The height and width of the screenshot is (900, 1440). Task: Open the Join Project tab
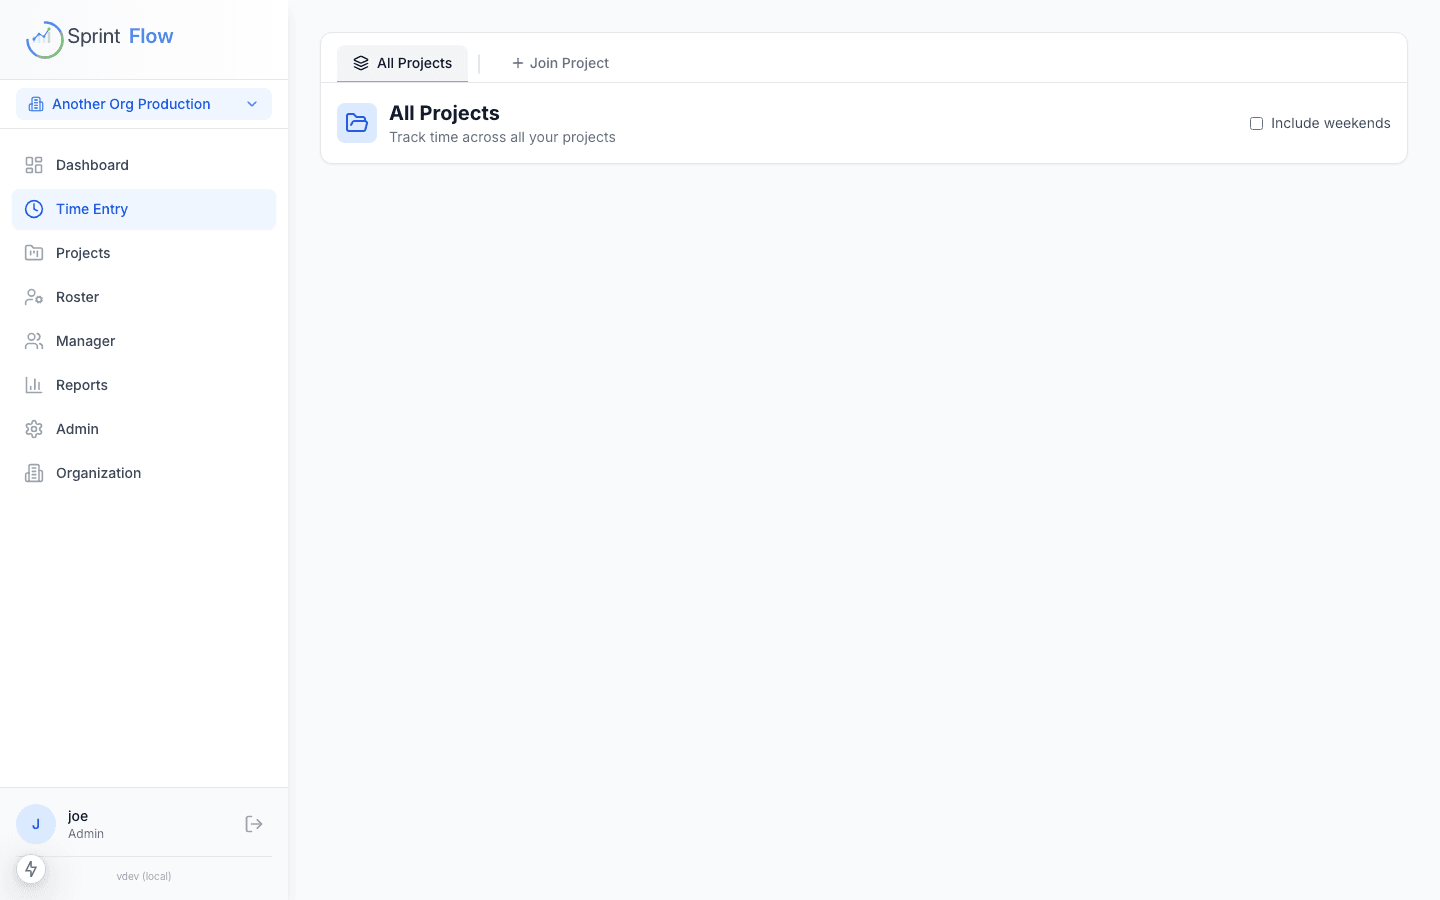(x=560, y=62)
